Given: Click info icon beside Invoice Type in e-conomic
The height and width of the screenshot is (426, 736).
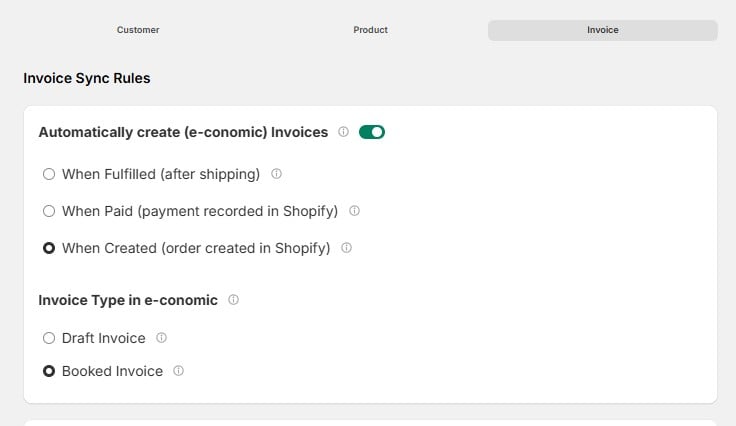Looking at the screenshot, I should [x=233, y=300].
